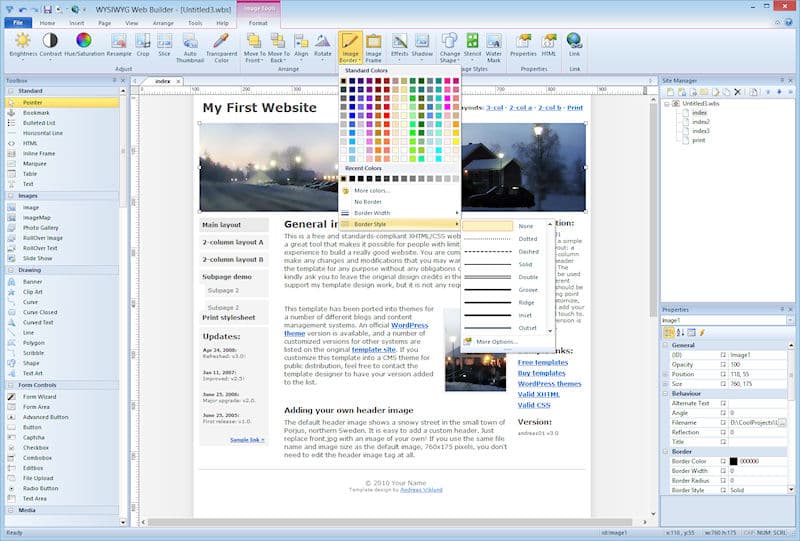Choose the Dashed border style
The height and width of the screenshot is (541, 800).
pos(527,251)
